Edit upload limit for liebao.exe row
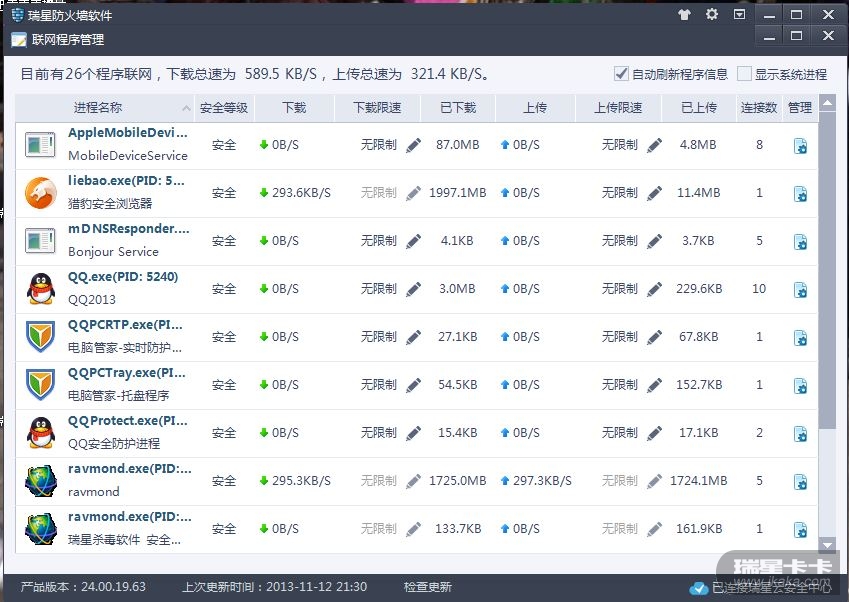The image size is (849, 602). coord(654,193)
